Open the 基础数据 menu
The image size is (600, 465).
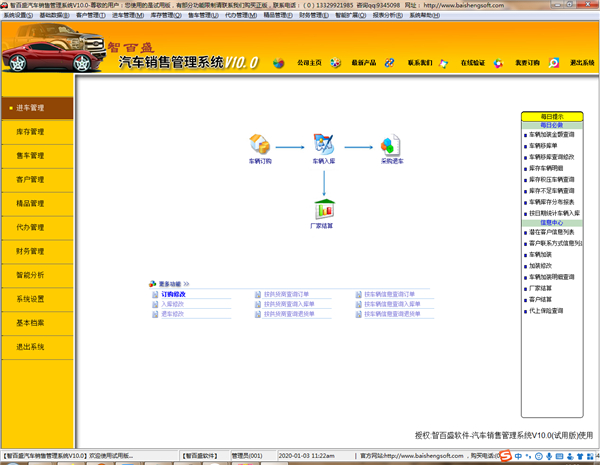(x=55, y=15)
